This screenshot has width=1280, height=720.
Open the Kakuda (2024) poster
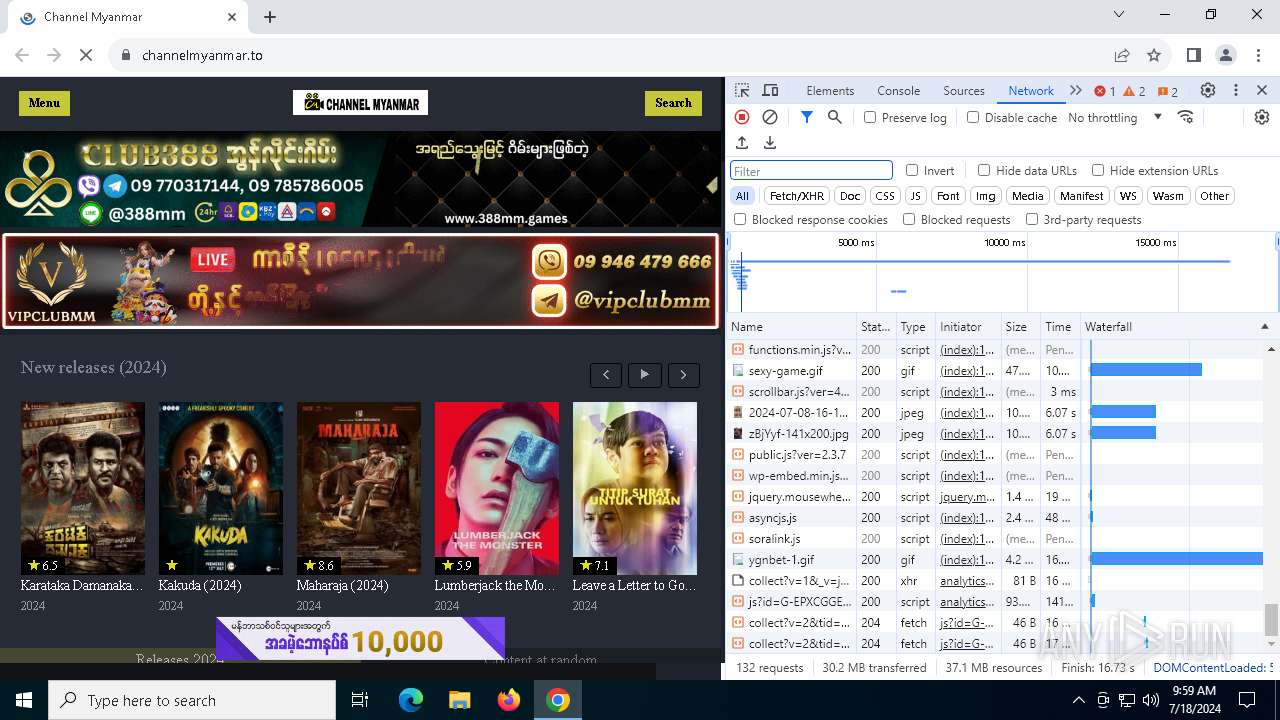click(221, 488)
